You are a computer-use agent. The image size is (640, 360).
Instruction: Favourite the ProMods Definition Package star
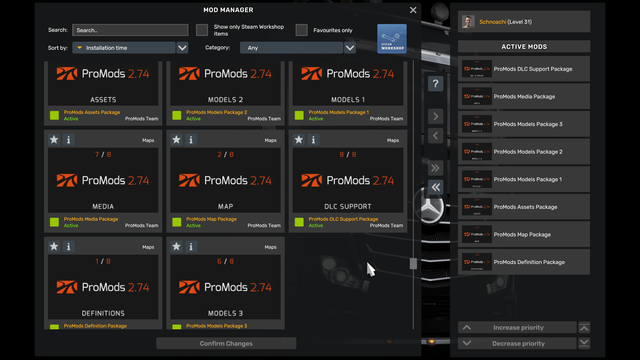coord(54,247)
